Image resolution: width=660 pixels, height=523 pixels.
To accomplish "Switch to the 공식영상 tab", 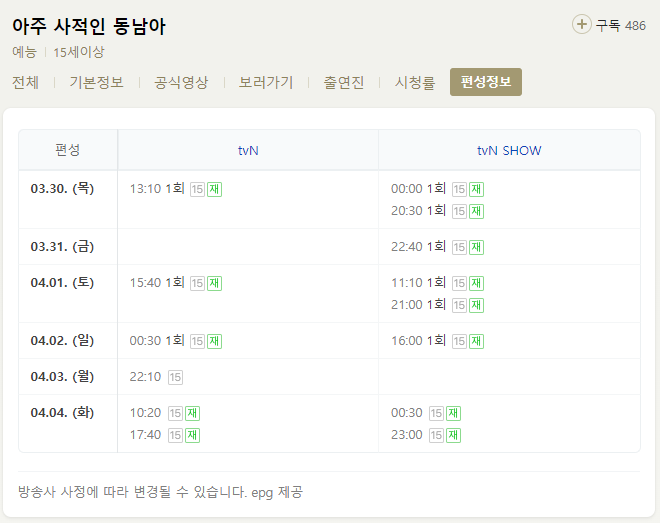I will click(181, 82).
